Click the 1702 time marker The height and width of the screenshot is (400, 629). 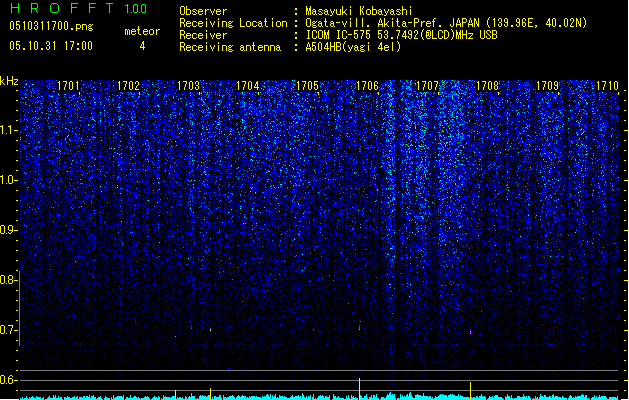(128, 85)
